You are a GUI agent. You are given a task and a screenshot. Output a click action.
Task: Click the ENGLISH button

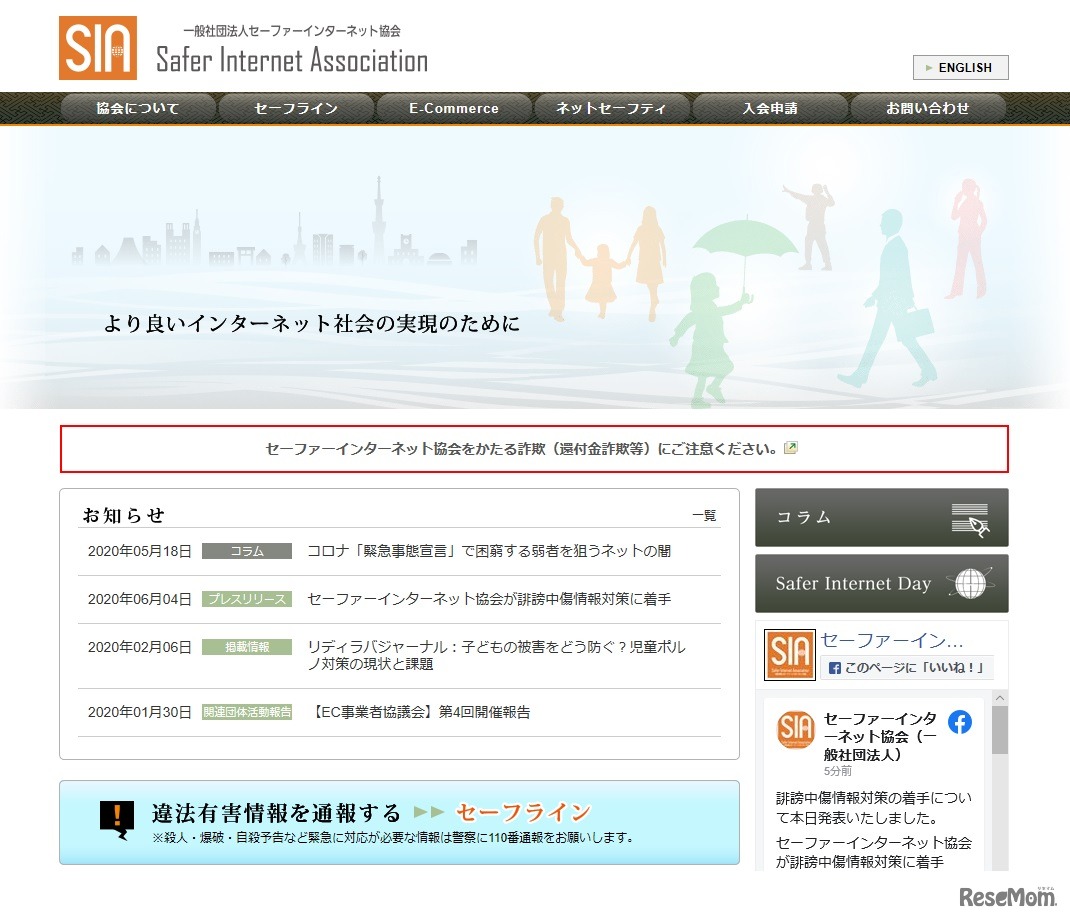(960, 67)
